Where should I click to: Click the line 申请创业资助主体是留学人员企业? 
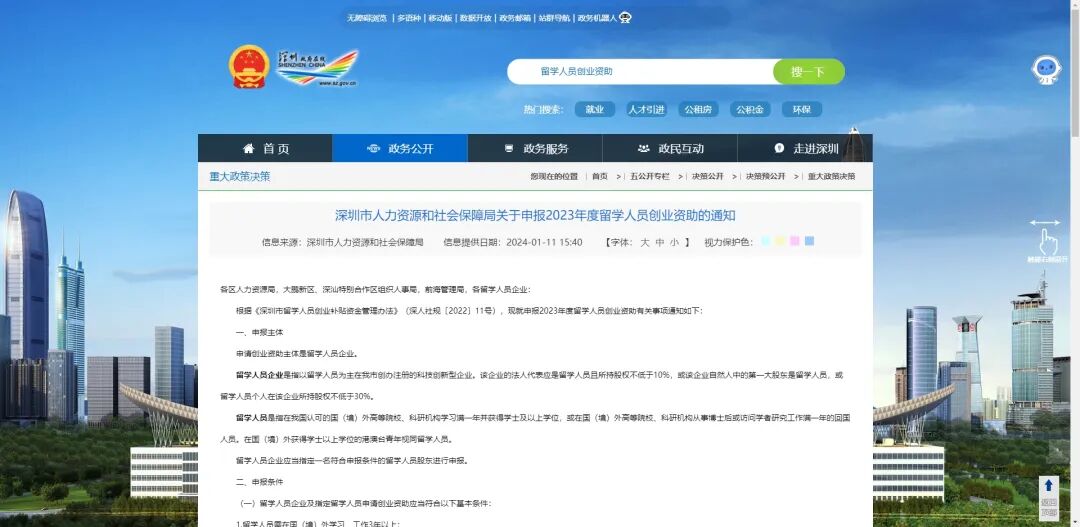(297, 353)
